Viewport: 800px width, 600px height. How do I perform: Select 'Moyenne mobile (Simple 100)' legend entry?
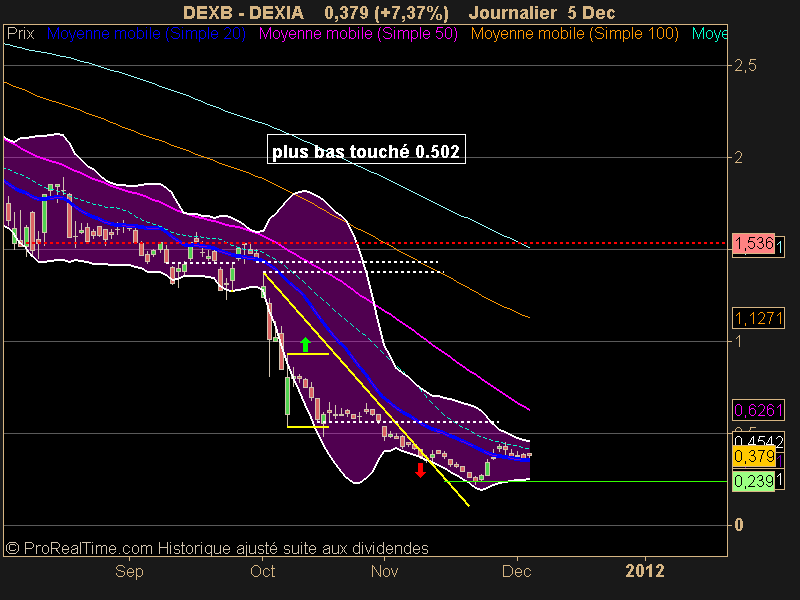574,34
